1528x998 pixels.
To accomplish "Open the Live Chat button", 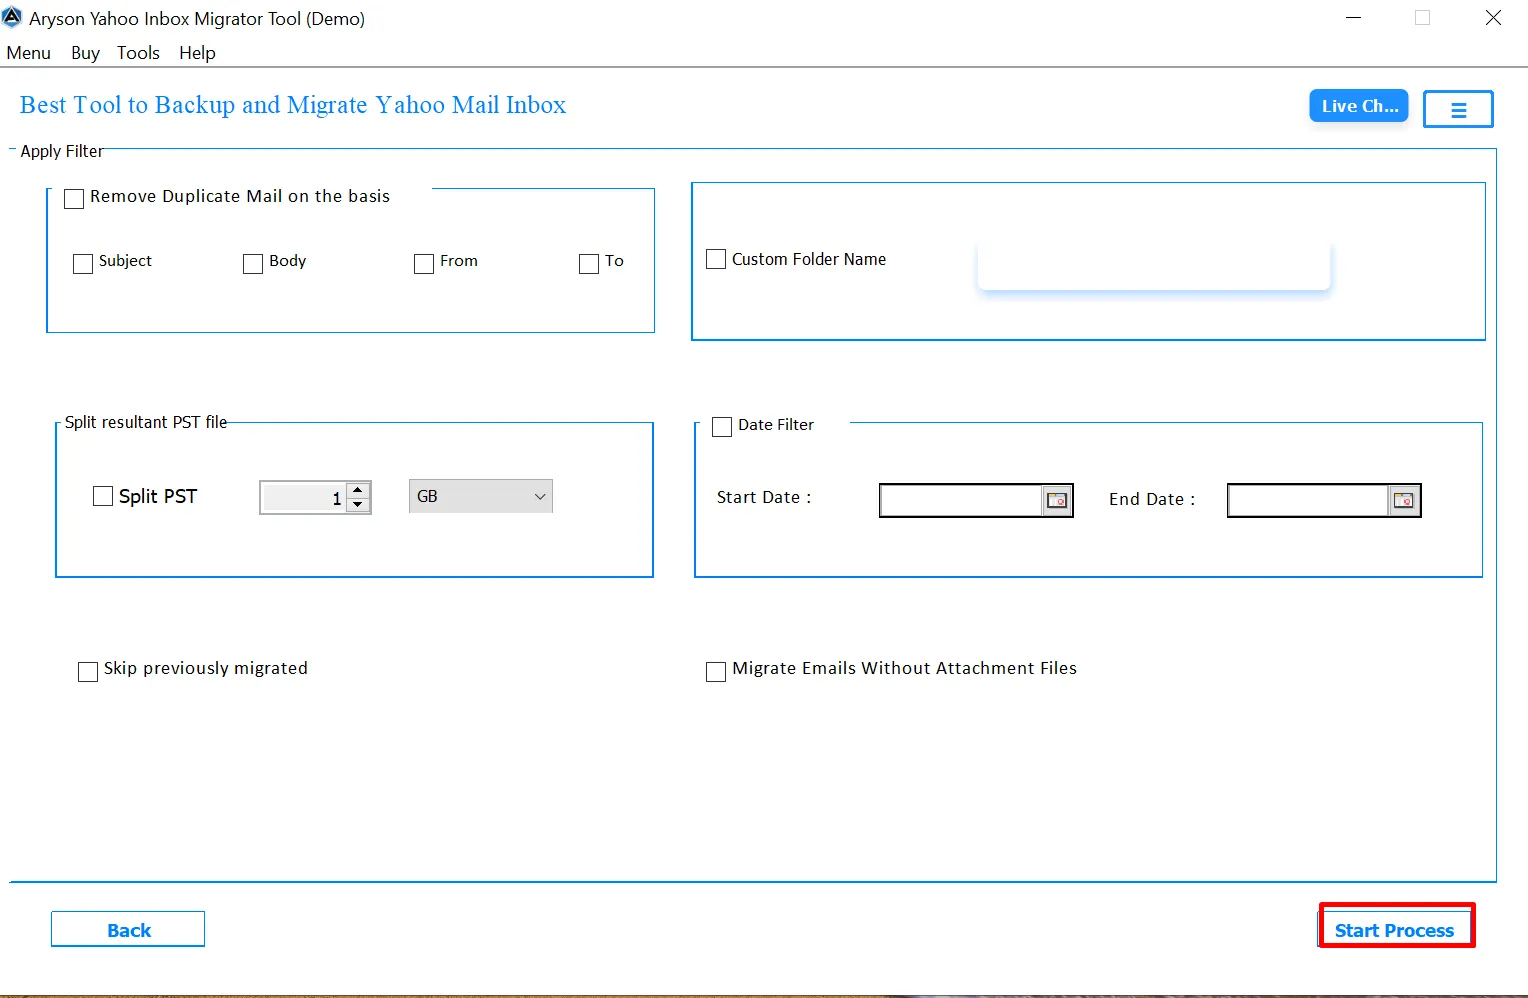I will tap(1359, 106).
